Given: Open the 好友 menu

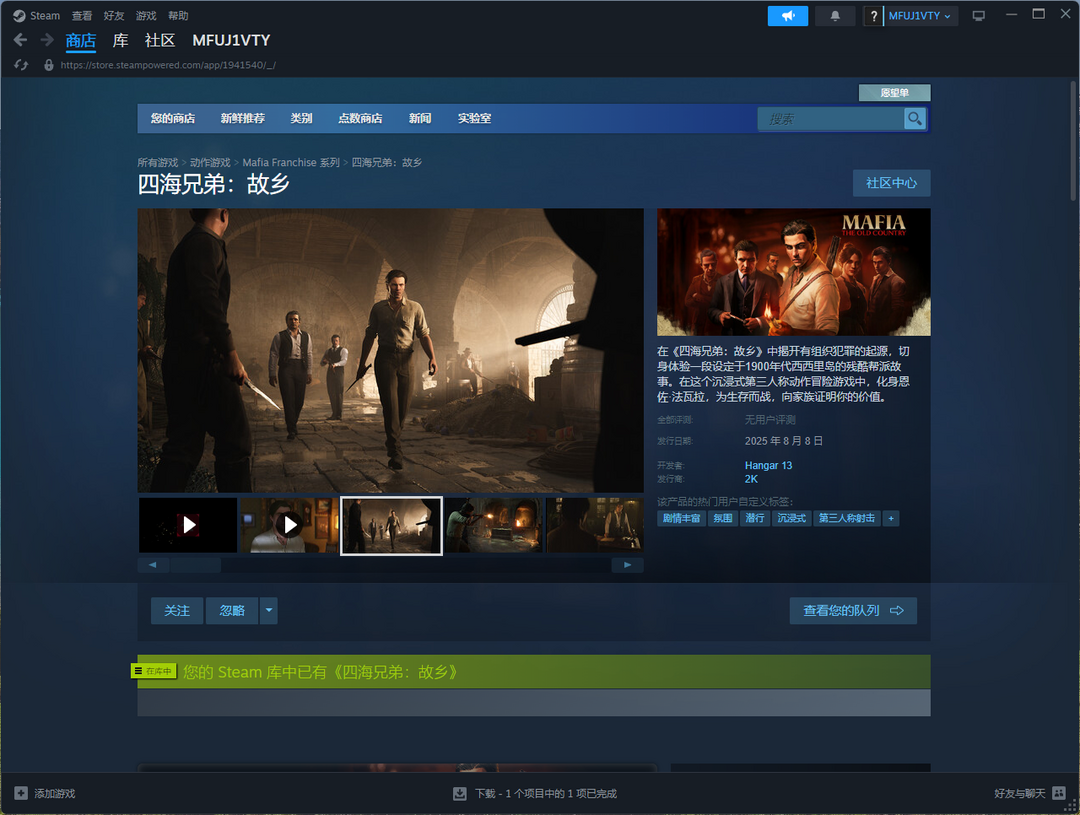Looking at the screenshot, I should [x=114, y=16].
